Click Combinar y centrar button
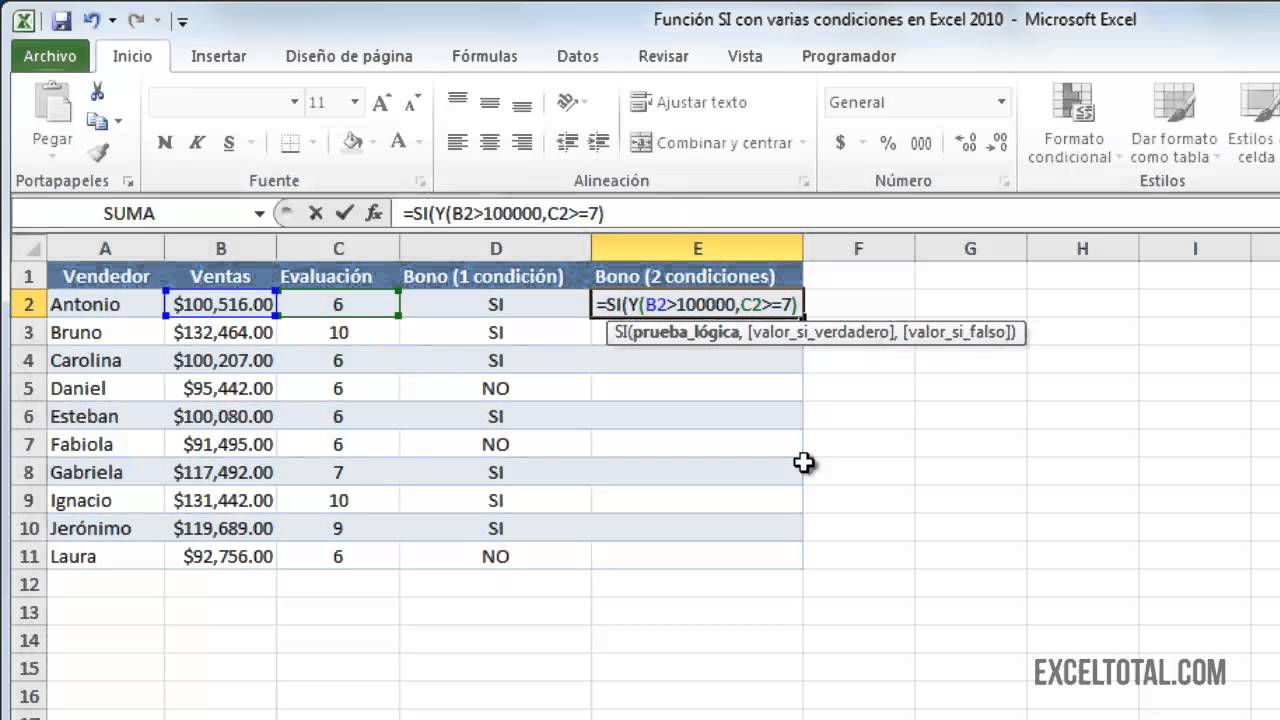Viewport: 1280px width, 720px height. click(x=711, y=143)
